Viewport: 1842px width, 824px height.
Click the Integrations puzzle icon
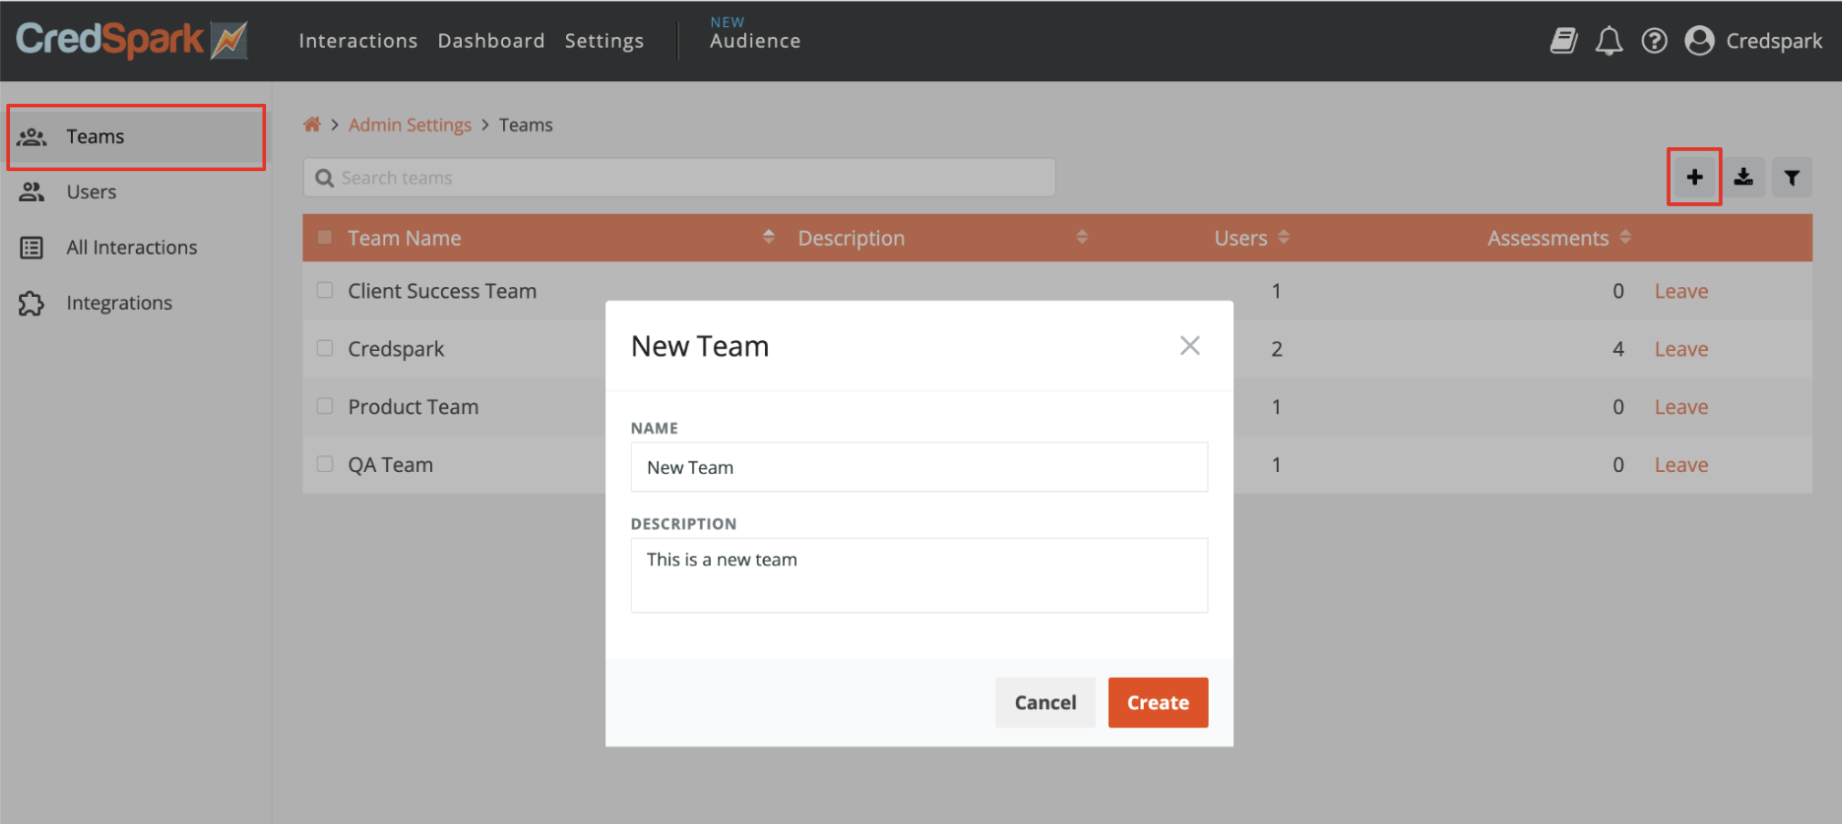[32, 303]
